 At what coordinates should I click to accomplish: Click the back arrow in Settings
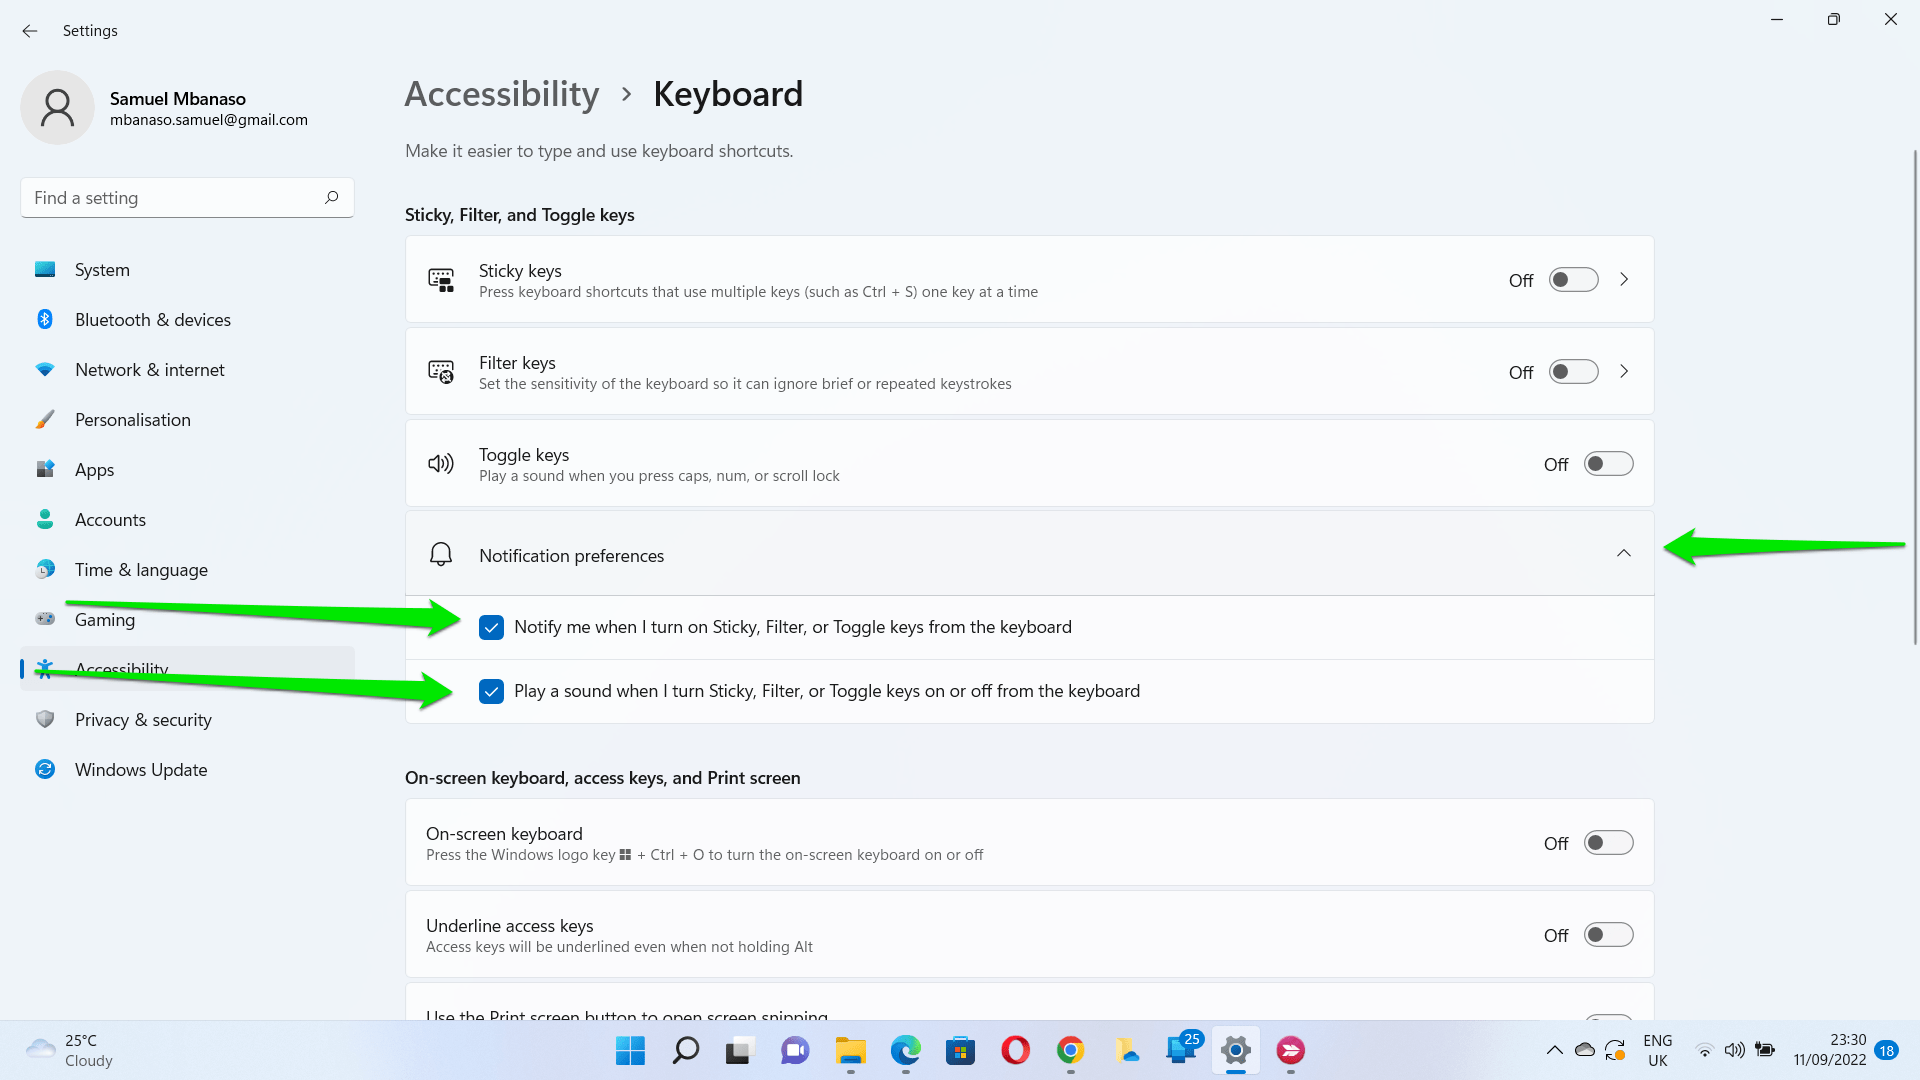coord(30,31)
